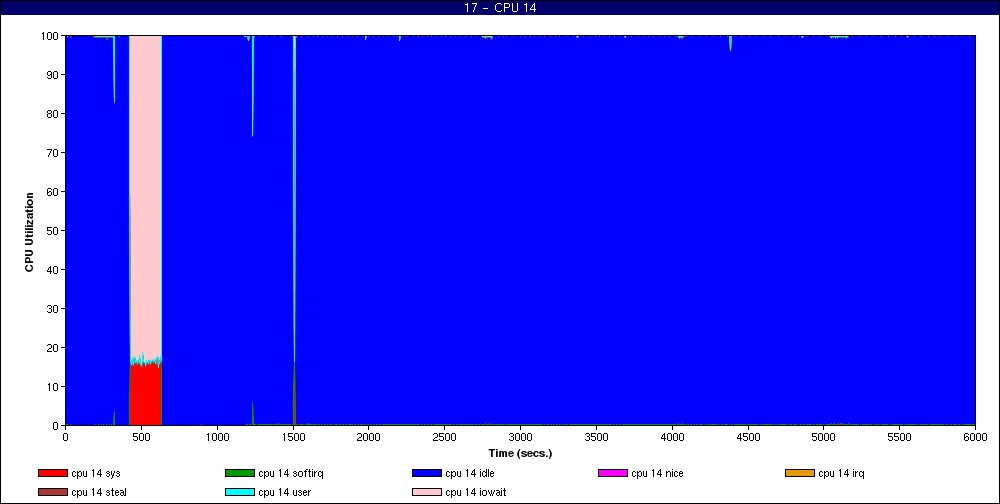
Task: Select the 'cpu 14 iowait' legend label
Action: point(476,493)
